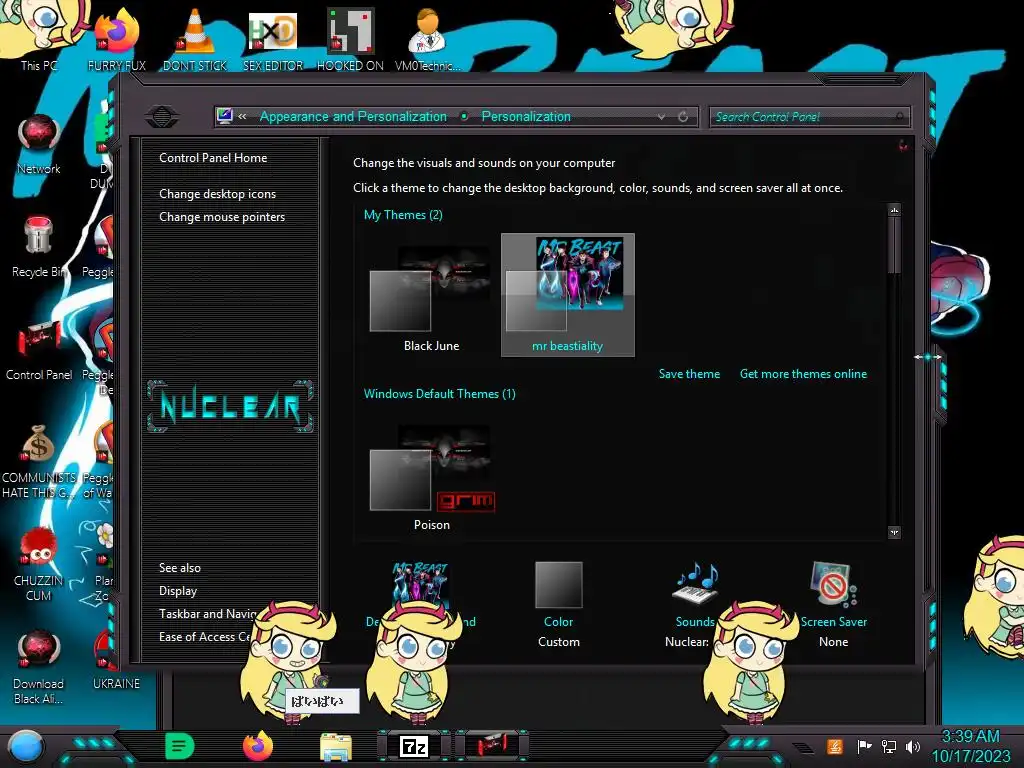Expand address bar history dropdown
The width and height of the screenshot is (1024, 768).
pyautogui.click(x=662, y=116)
